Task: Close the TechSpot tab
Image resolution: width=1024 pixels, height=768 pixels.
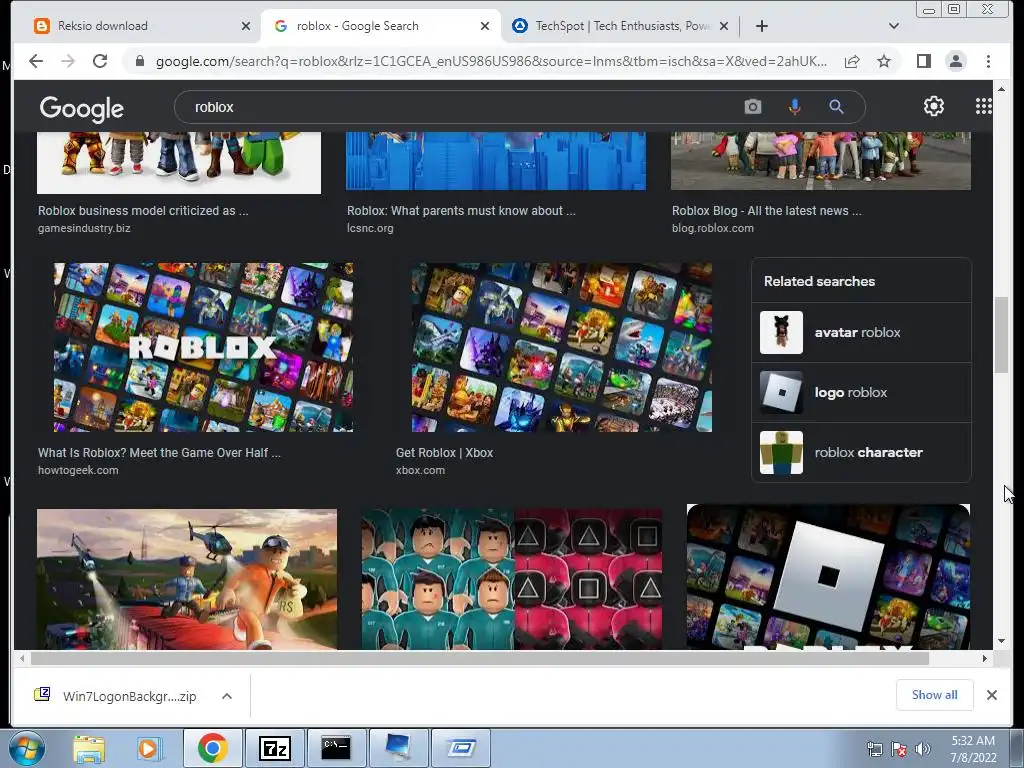Action: pyautogui.click(x=724, y=26)
